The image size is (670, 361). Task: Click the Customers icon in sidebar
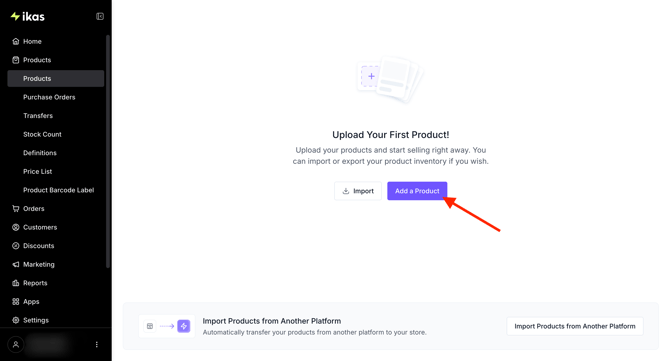(16, 227)
